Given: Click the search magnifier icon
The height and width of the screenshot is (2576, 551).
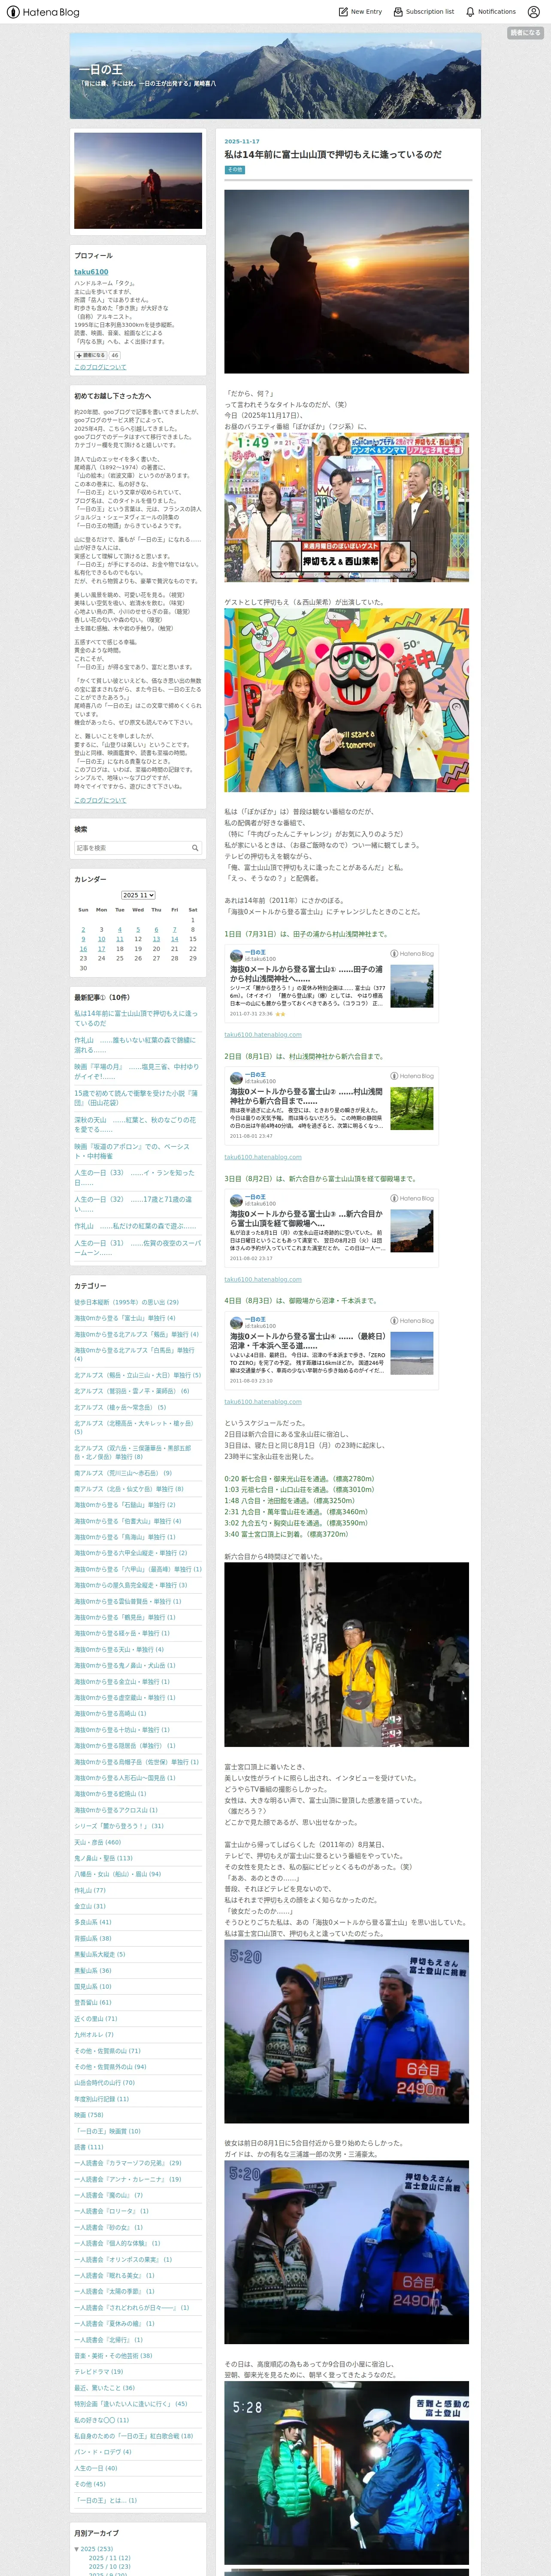Looking at the screenshot, I should point(195,848).
